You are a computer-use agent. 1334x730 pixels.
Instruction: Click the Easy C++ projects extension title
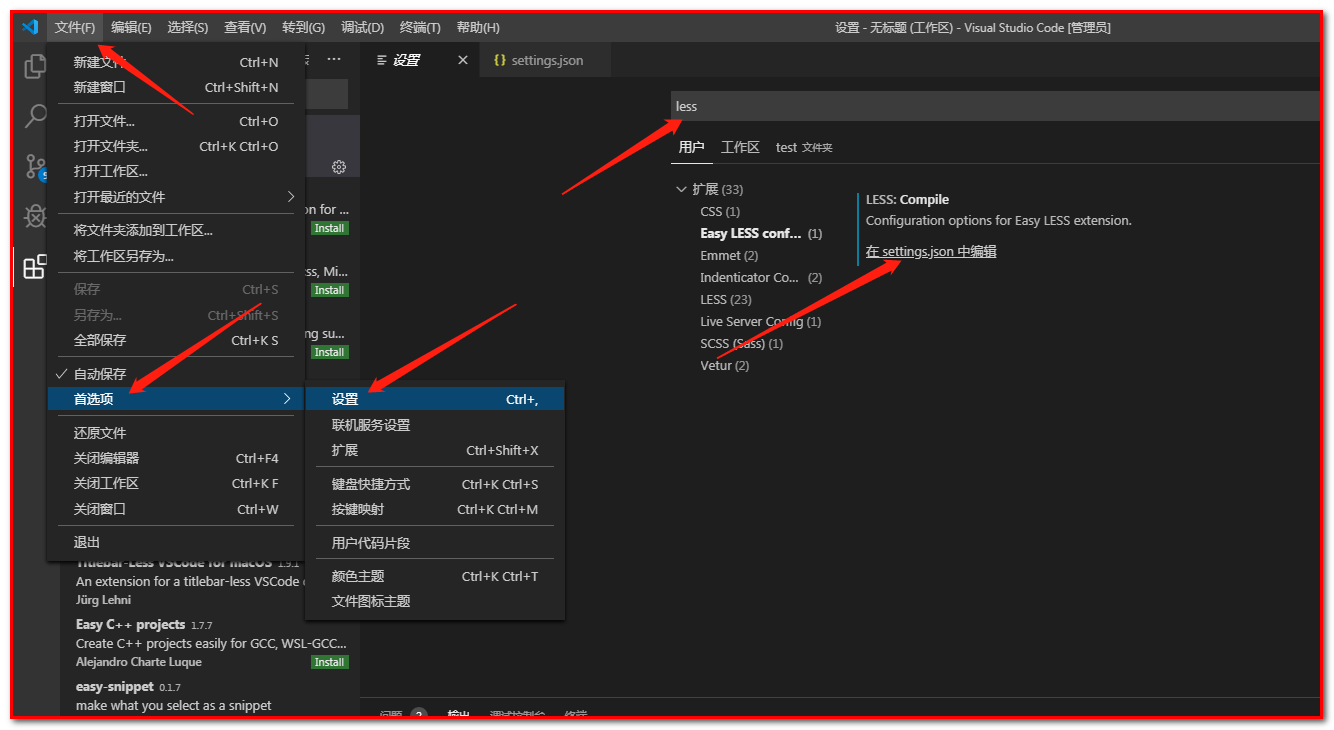[131, 624]
